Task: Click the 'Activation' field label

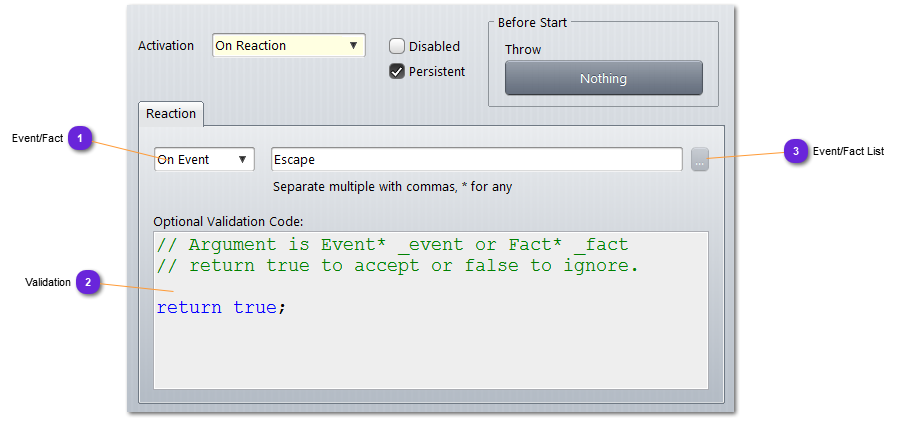Action: (166, 46)
